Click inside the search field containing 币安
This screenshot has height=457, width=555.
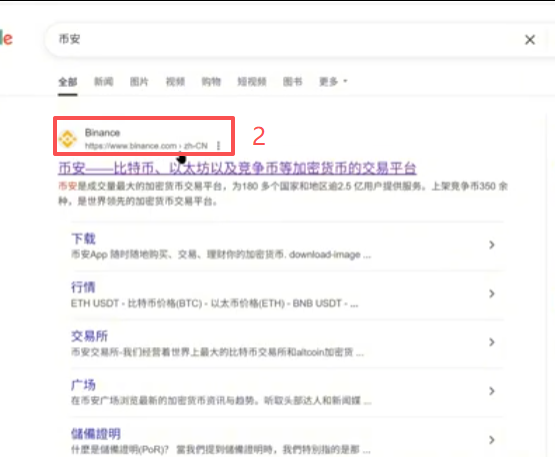point(283,39)
